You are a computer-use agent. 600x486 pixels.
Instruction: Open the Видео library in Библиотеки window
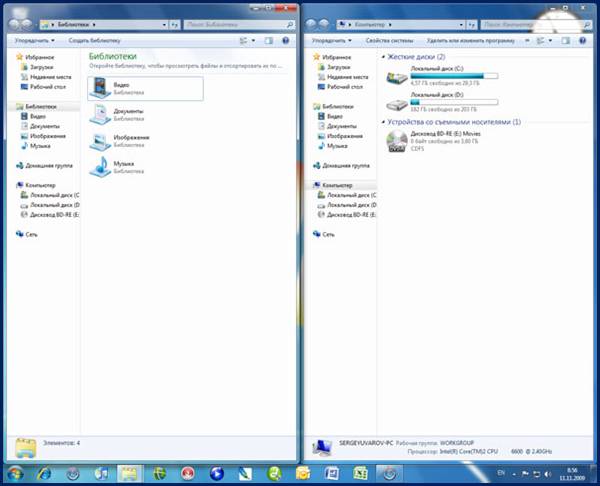click(x=145, y=88)
